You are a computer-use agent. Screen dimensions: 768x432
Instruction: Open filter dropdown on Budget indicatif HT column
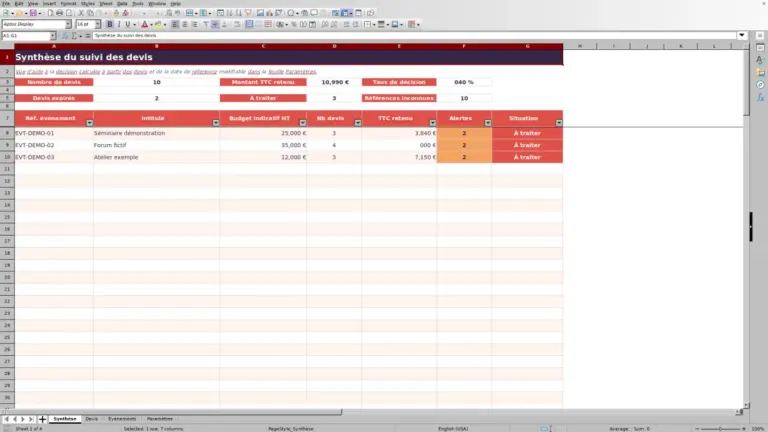pyautogui.click(x=303, y=123)
